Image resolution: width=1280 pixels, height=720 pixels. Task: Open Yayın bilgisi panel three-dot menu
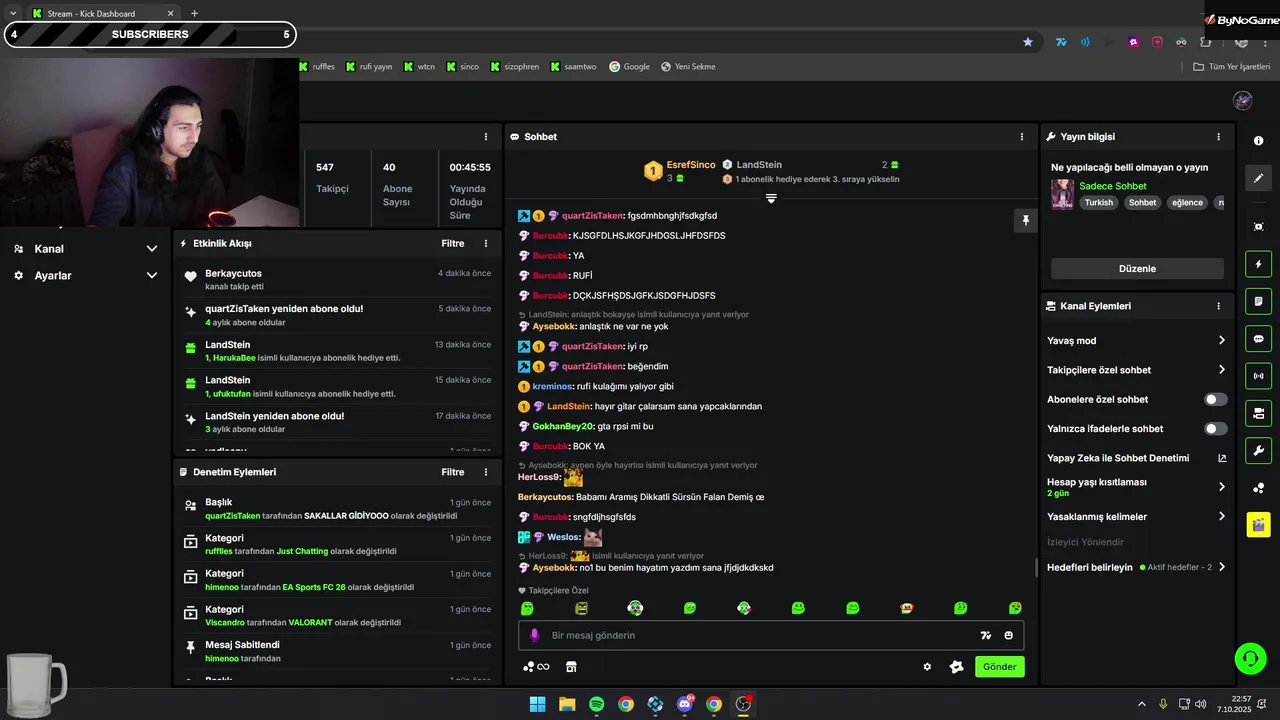(1218, 137)
